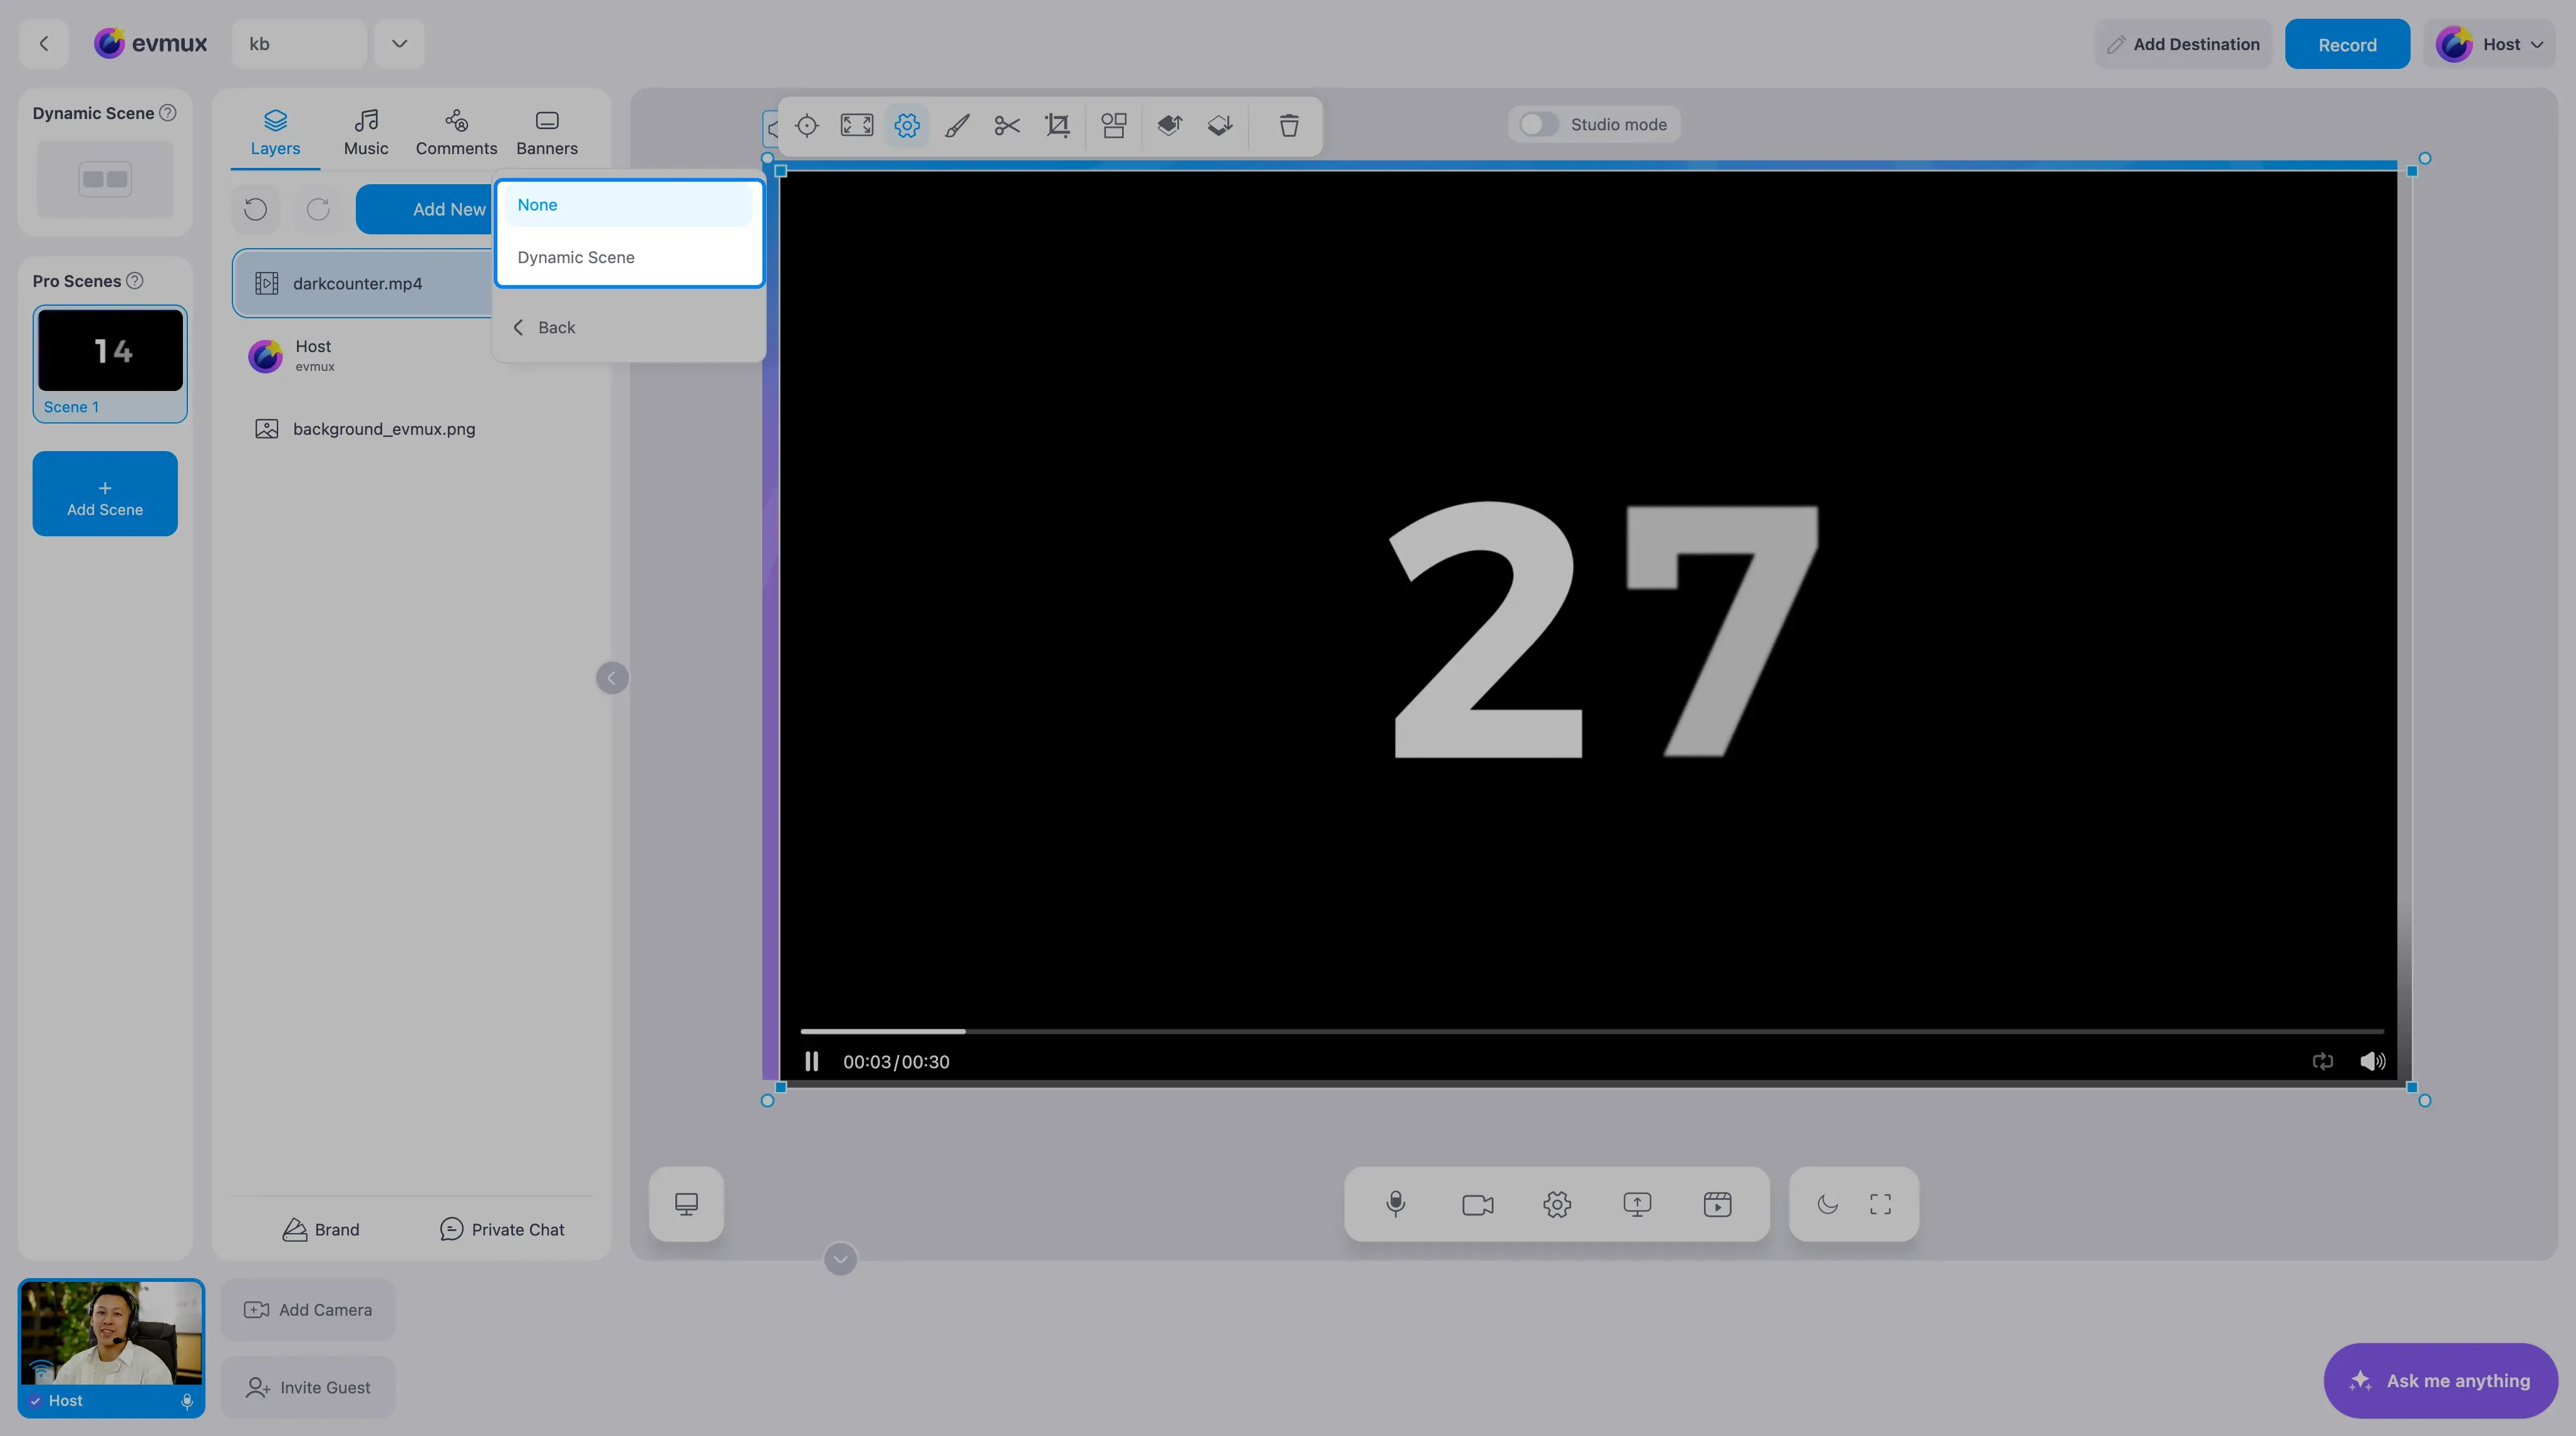Click the kb name input field
2576x1436 pixels.
point(298,44)
